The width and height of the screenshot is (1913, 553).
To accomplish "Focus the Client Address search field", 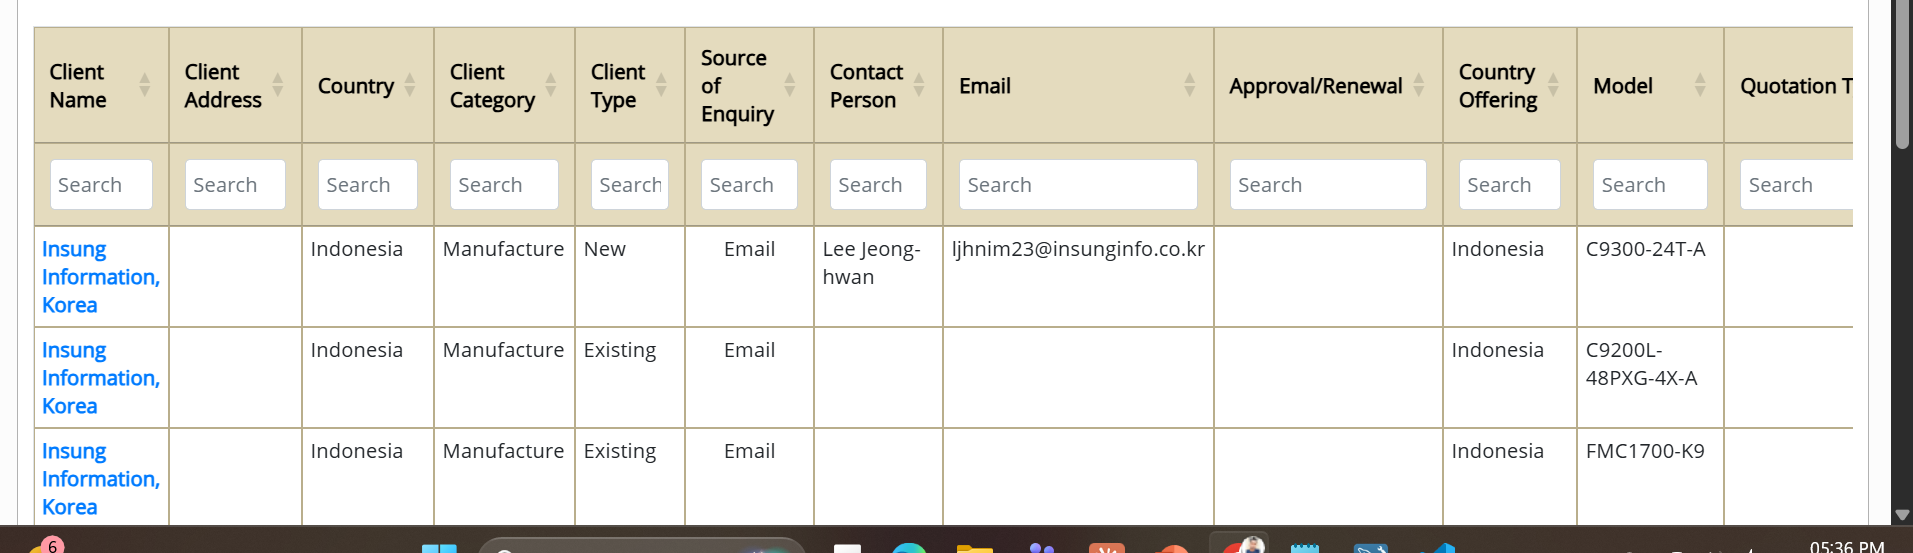I will [x=235, y=185].
